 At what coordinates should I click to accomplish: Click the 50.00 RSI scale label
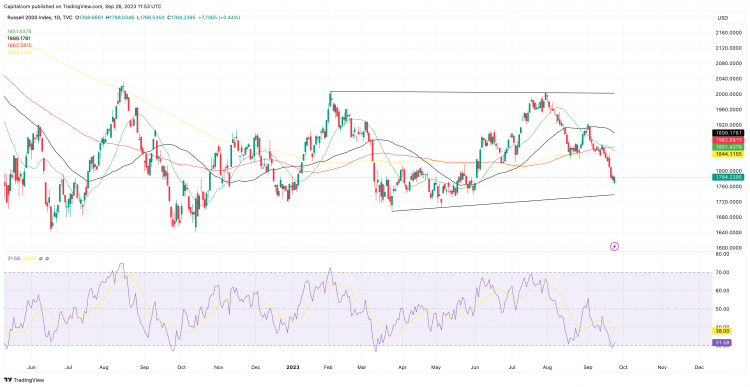pyautogui.click(x=722, y=309)
